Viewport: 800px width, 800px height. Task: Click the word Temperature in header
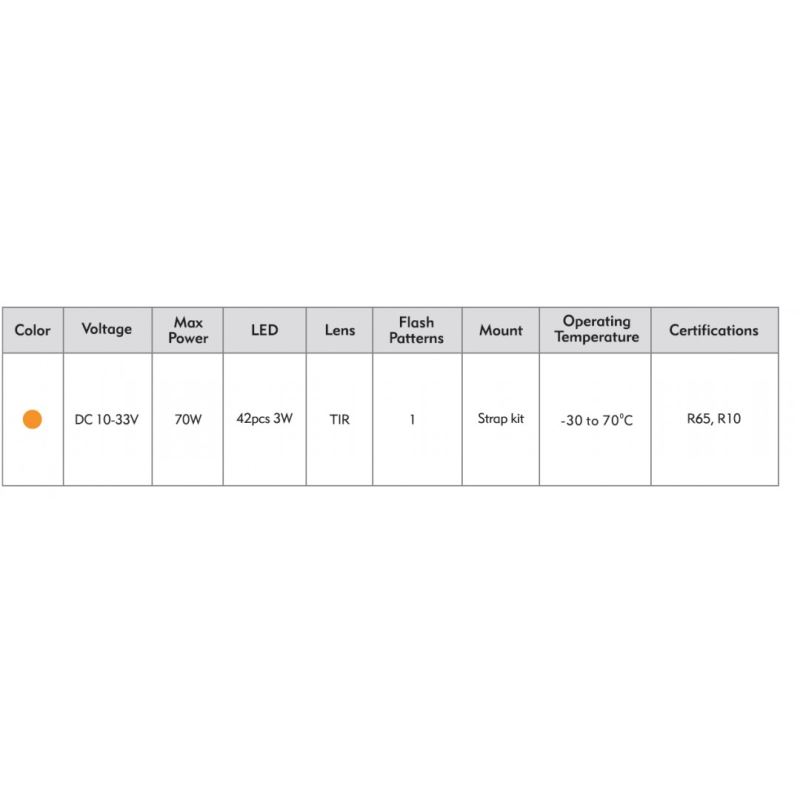coord(597,337)
